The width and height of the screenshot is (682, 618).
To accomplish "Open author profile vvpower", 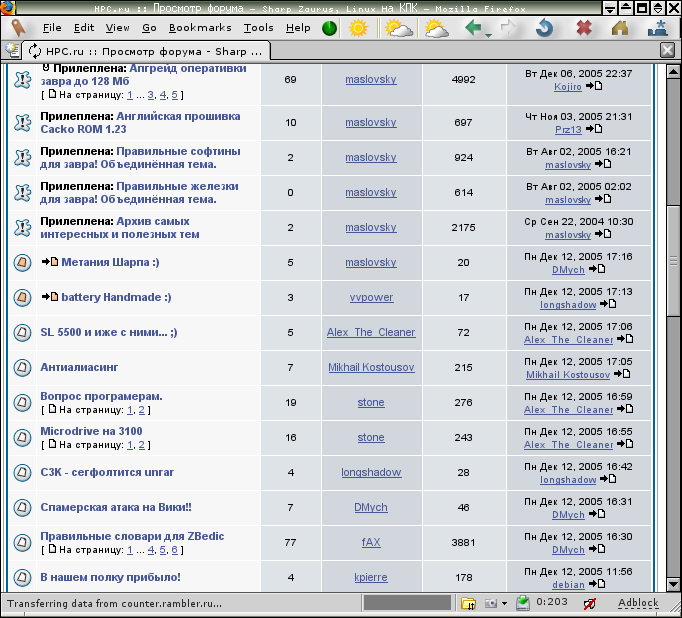I will tap(371, 297).
